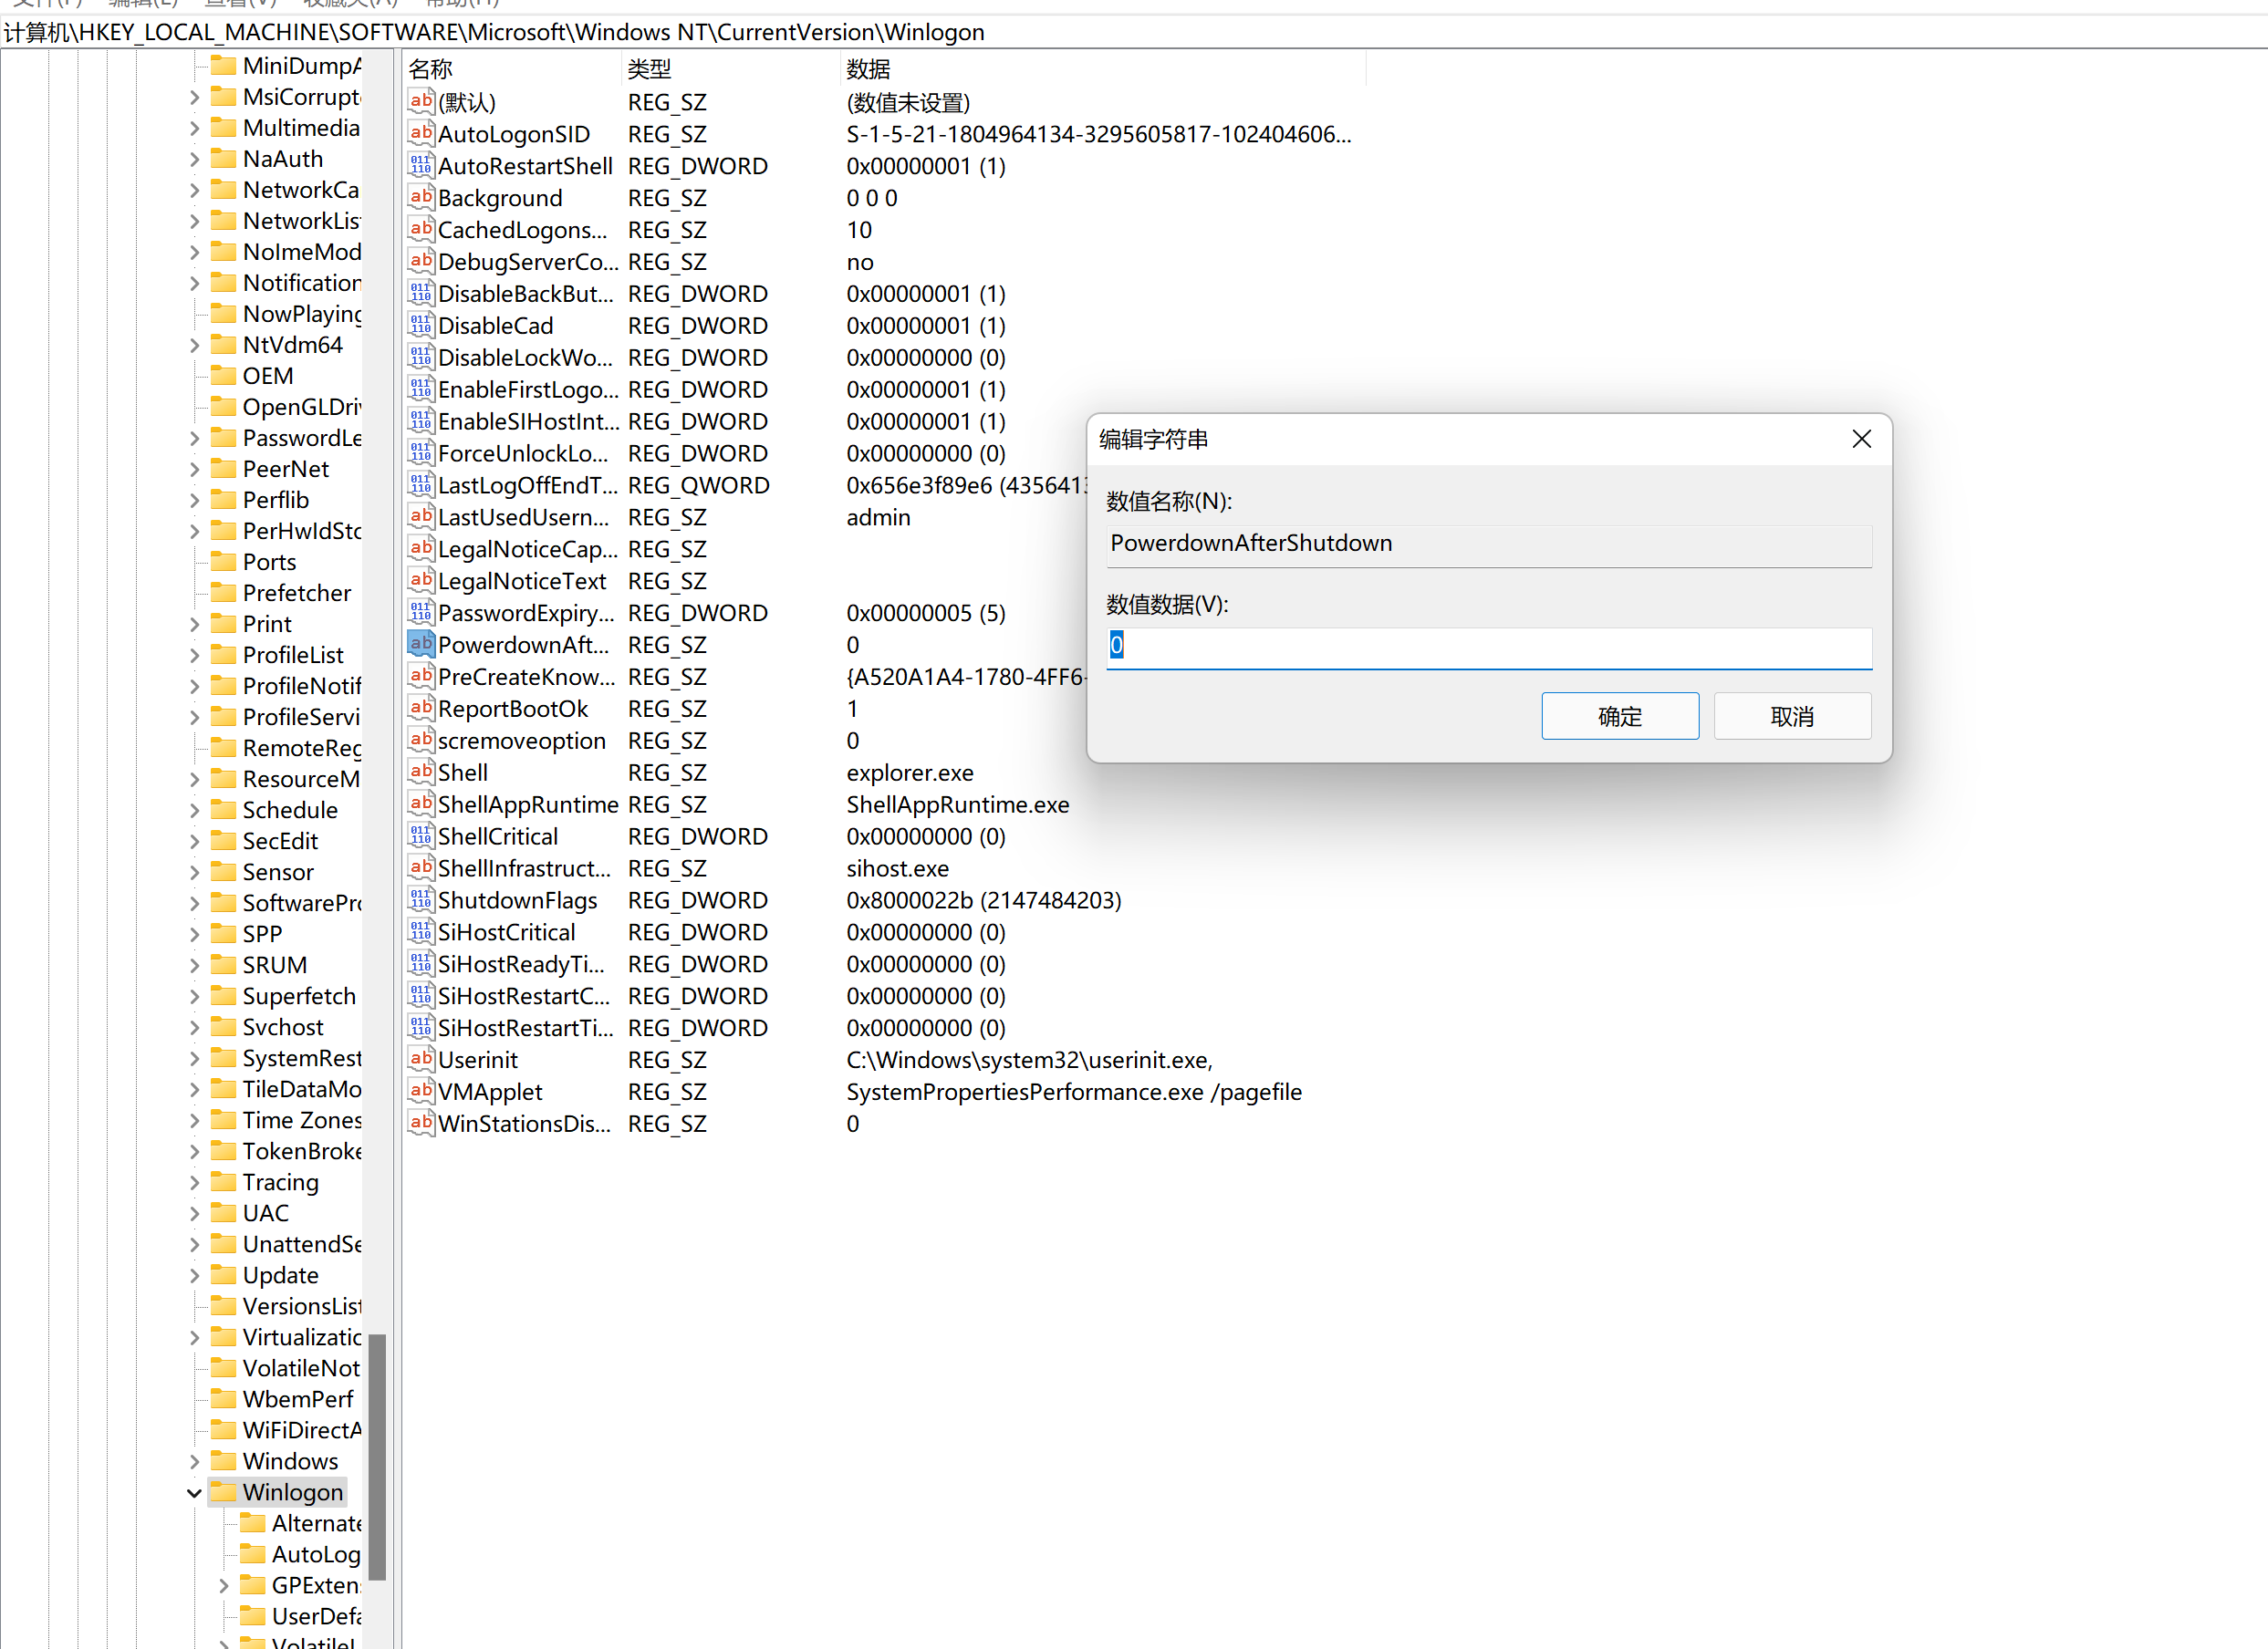This screenshot has height=1649, width=2268.
Task: Click the Schedule folder icon in tree
Action: click(x=225, y=810)
